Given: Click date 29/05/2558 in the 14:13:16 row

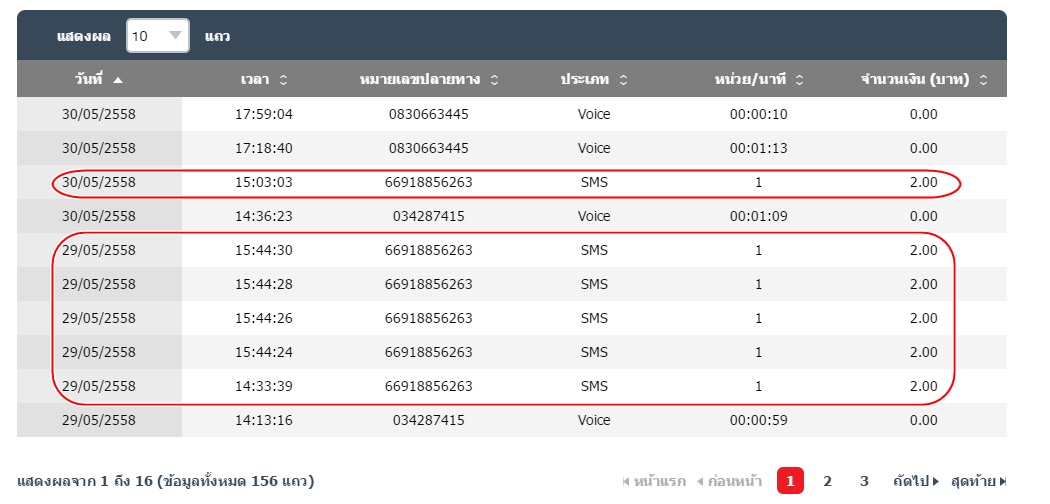Looking at the screenshot, I should pyautogui.click(x=99, y=420).
